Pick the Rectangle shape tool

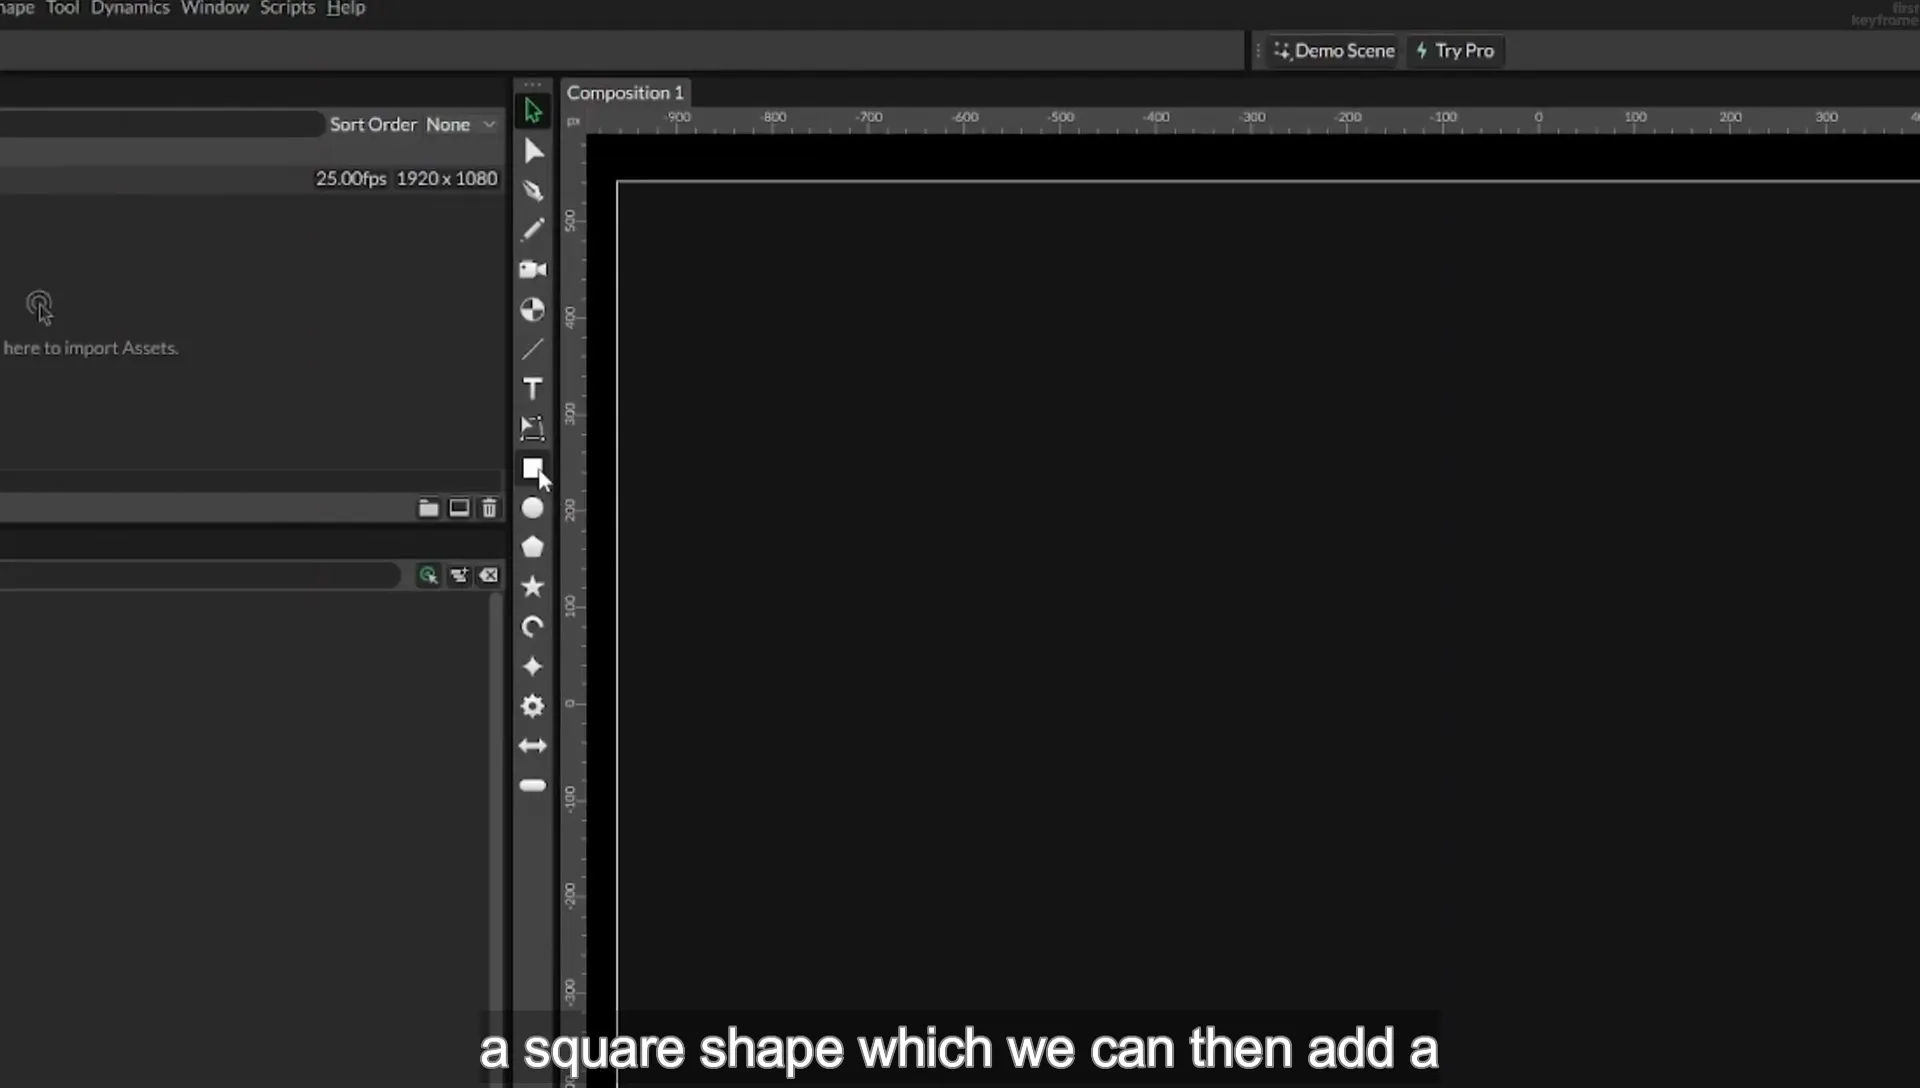(533, 468)
